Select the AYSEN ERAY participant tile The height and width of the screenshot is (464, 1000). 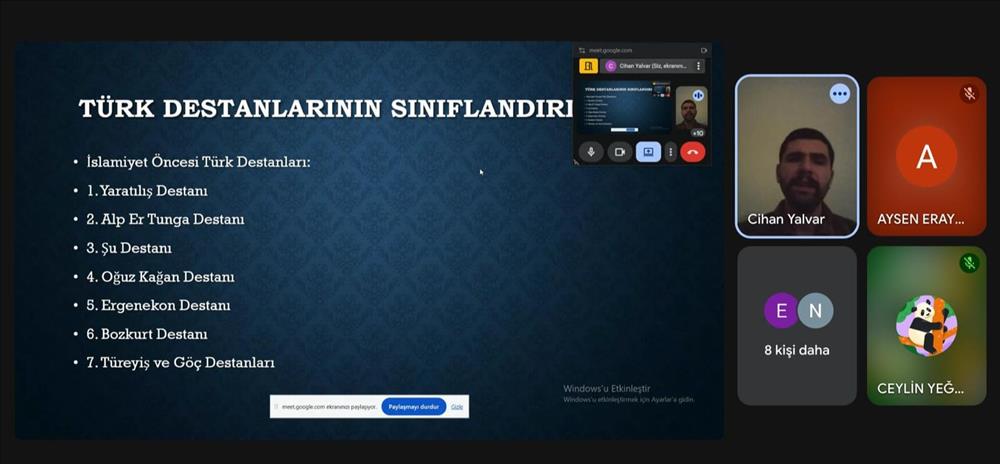926,156
